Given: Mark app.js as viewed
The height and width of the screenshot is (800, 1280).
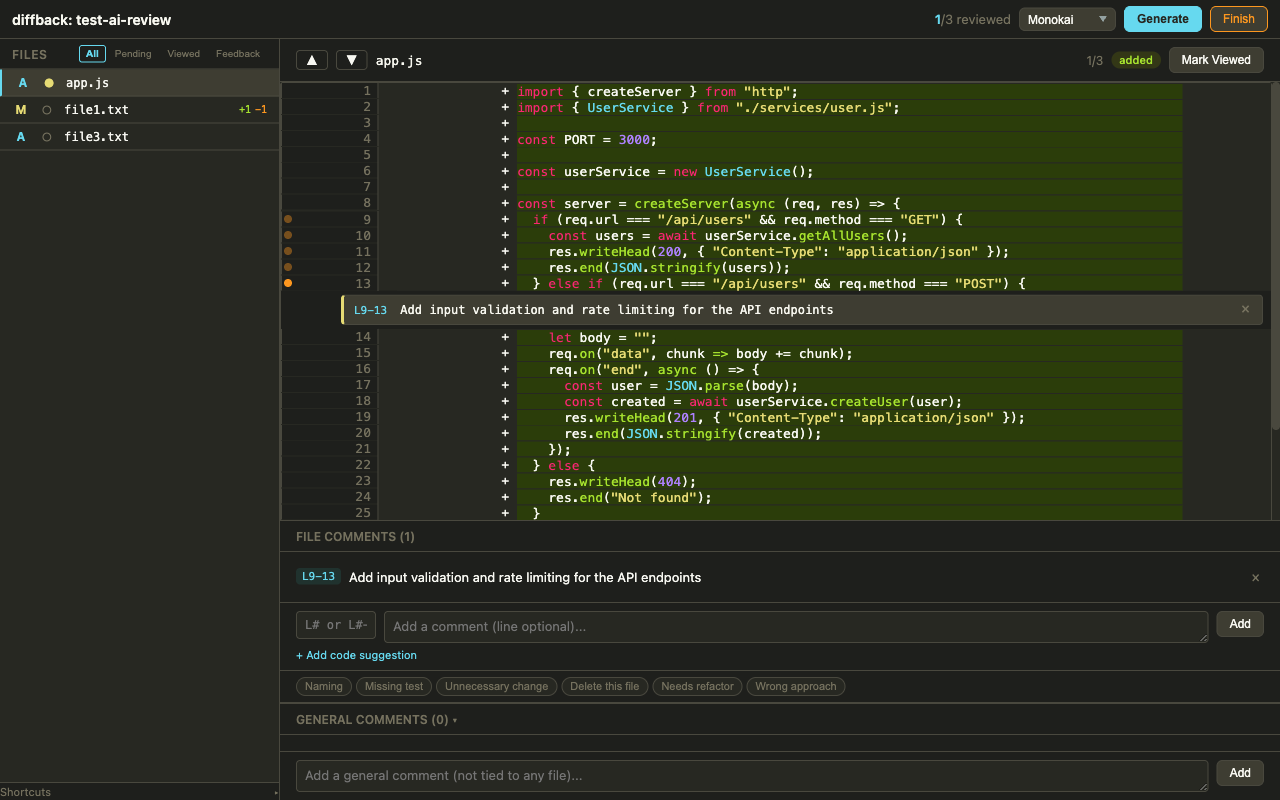Looking at the screenshot, I should [x=1216, y=60].
